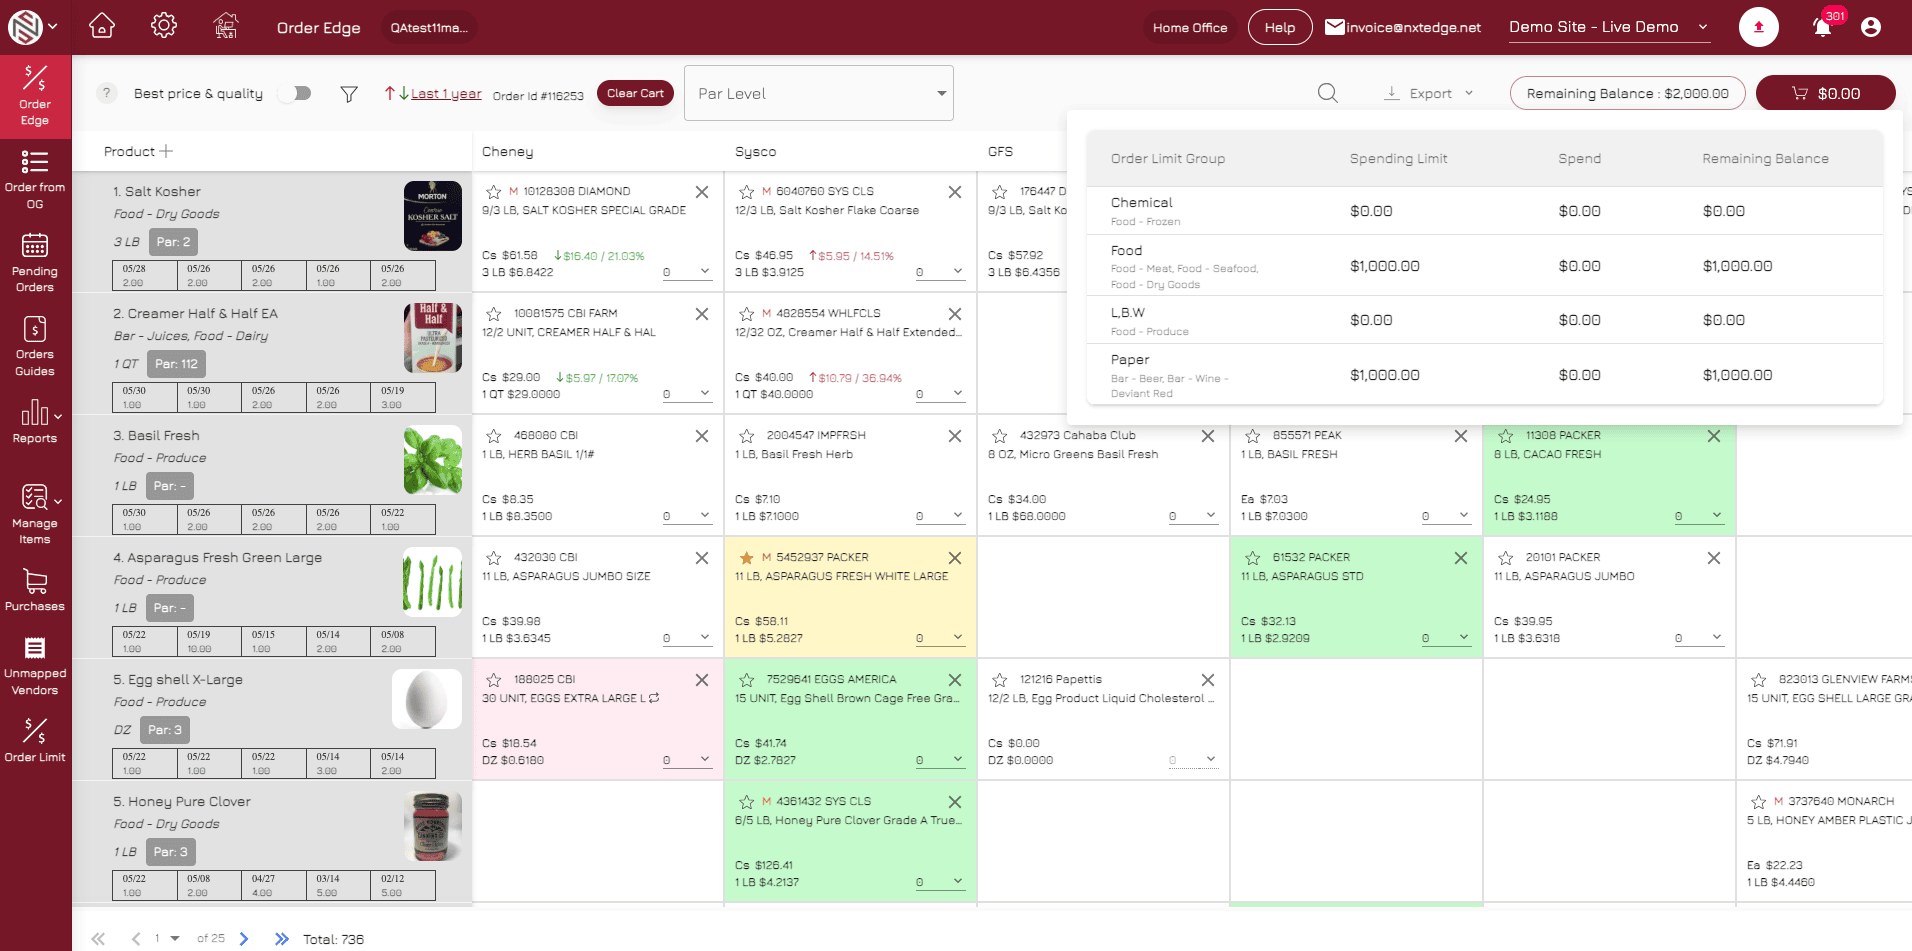Open the $0.00 cart button
The width and height of the screenshot is (1912, 951).
coord(1826,93)
